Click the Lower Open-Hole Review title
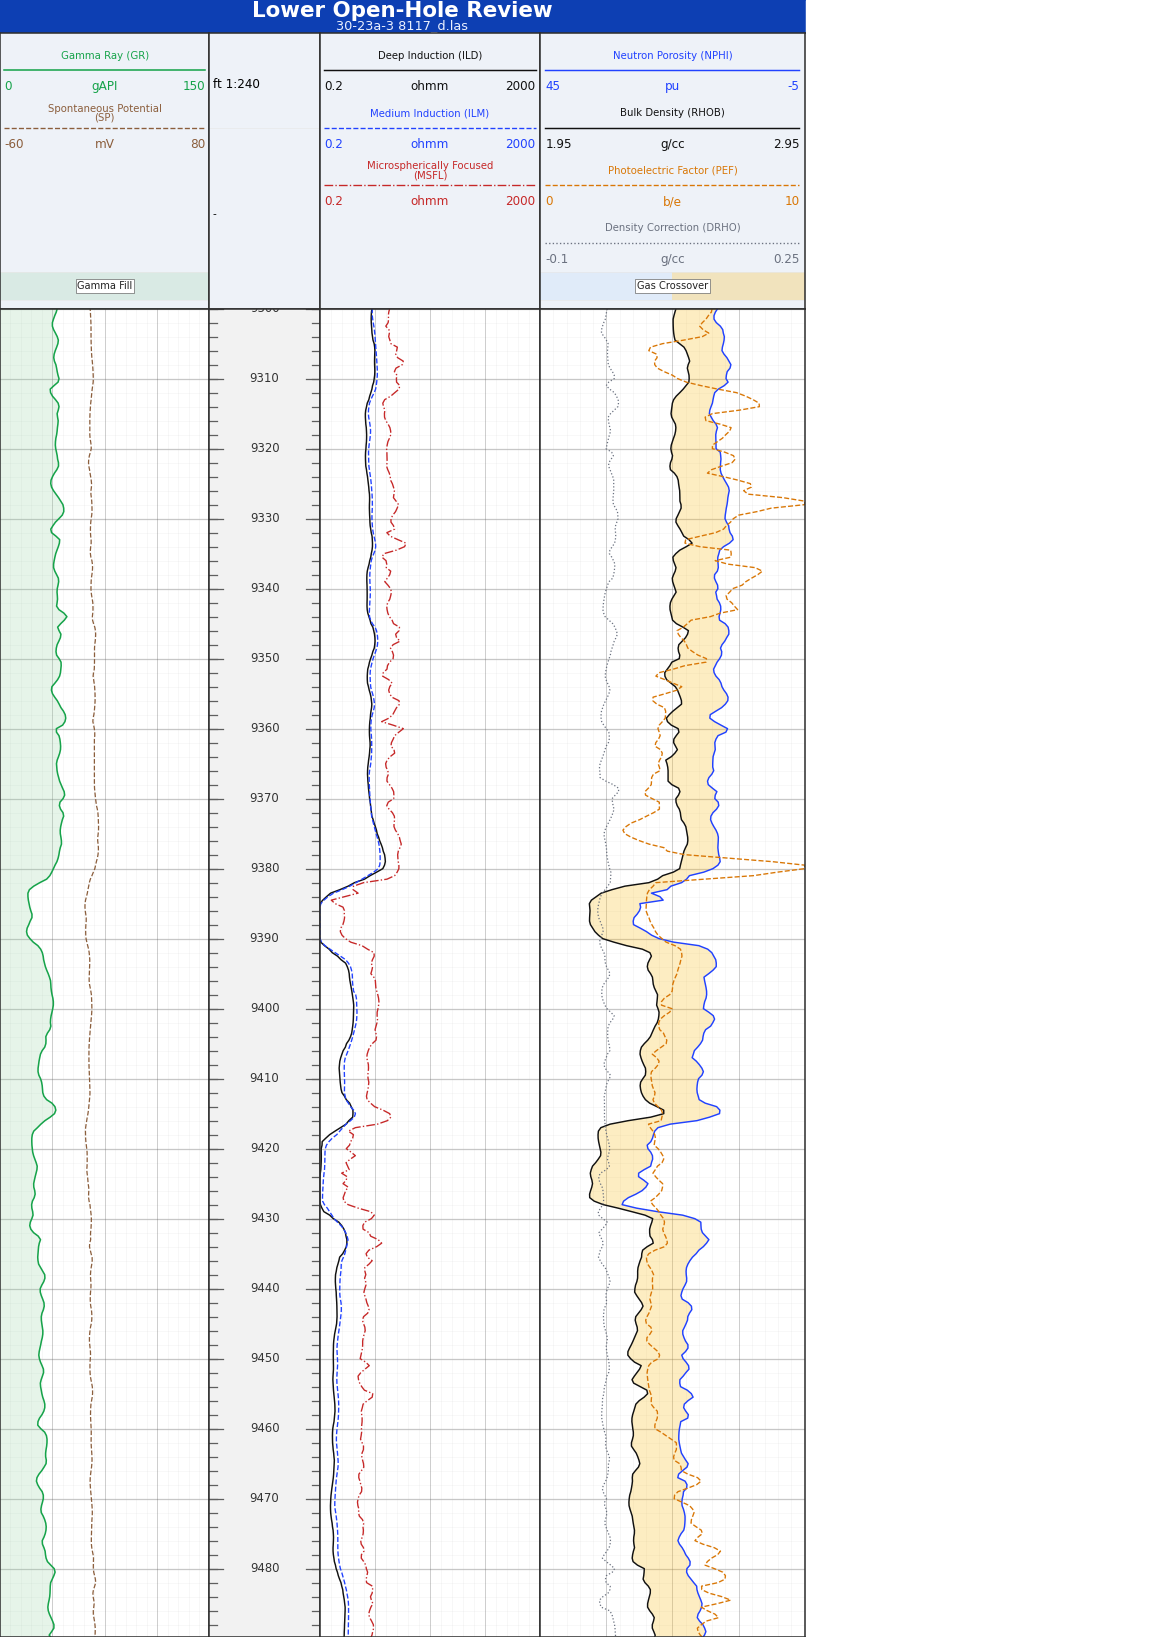 402,11
